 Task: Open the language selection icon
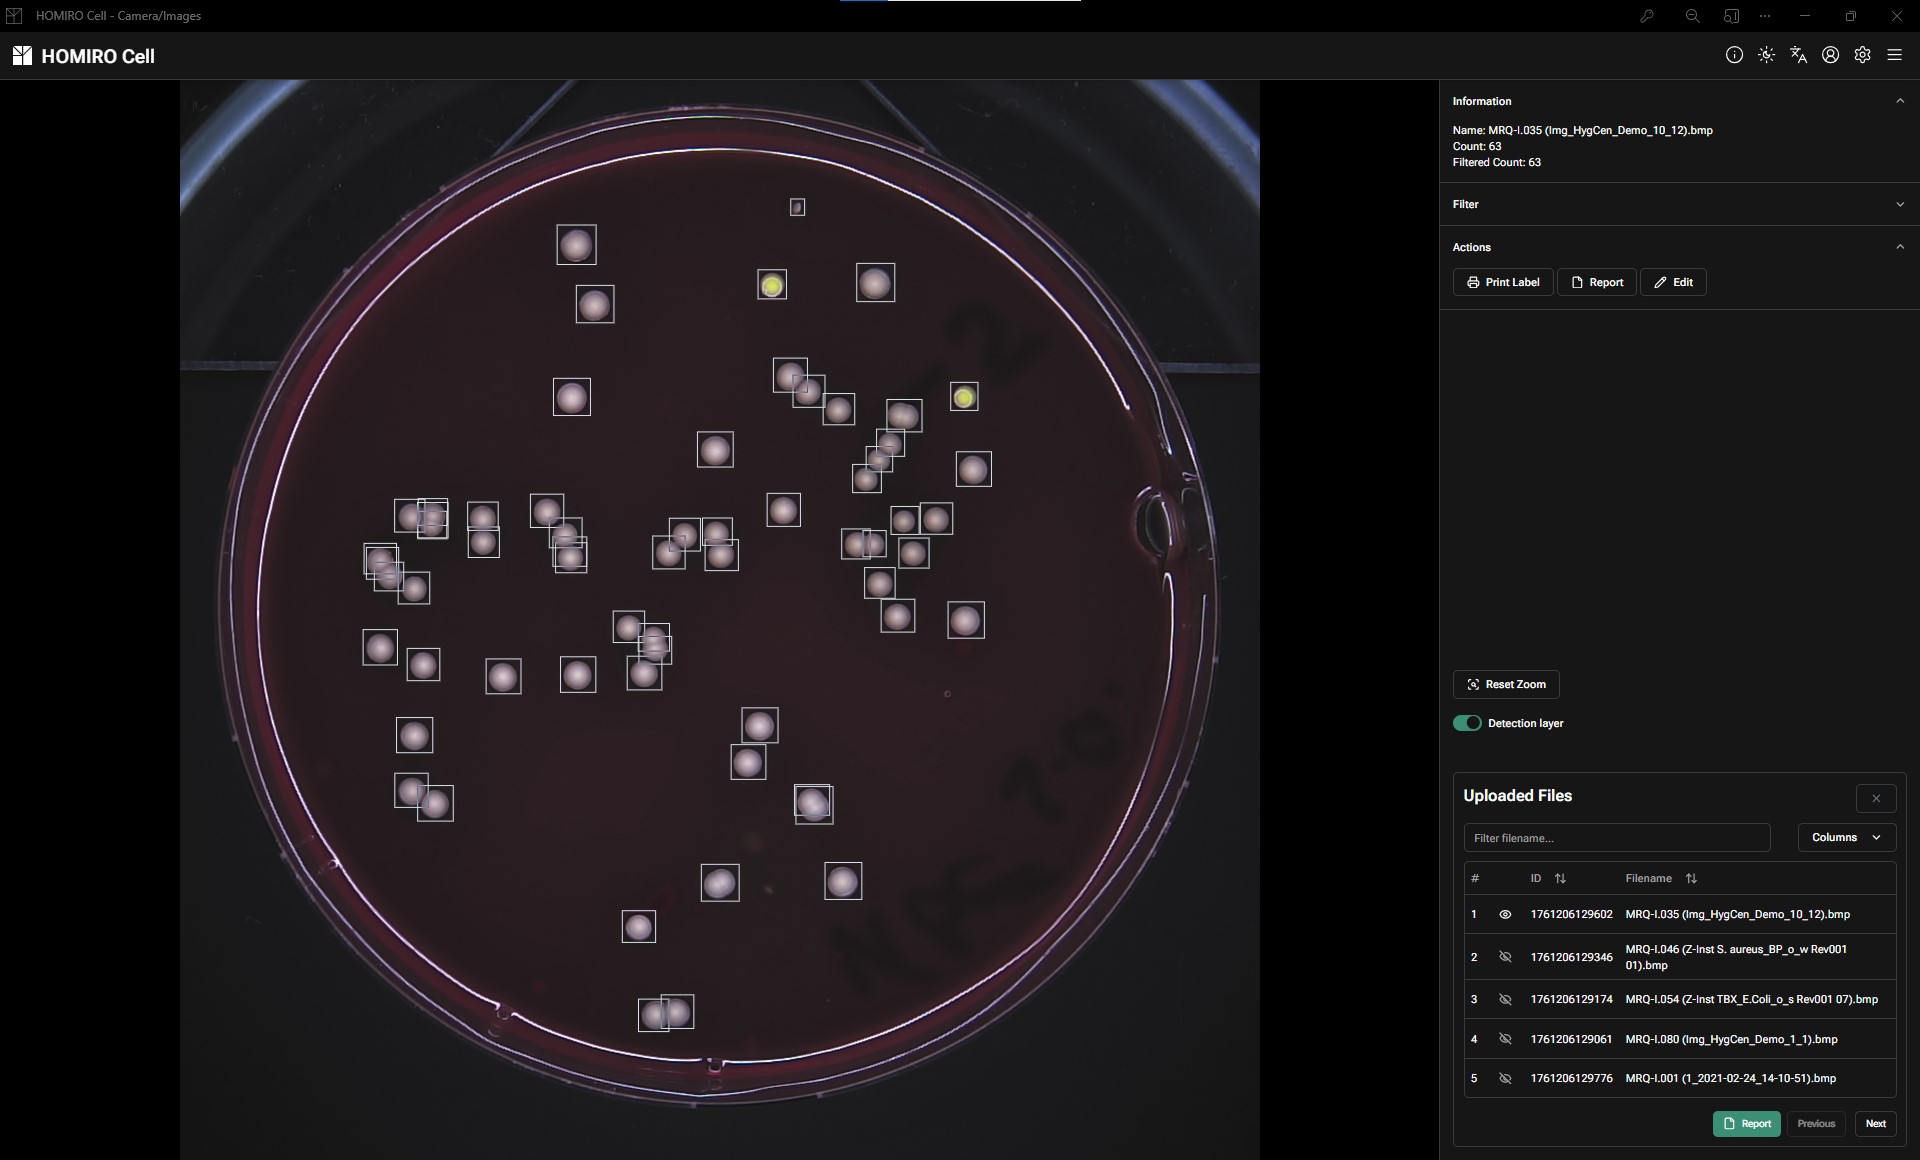click(1798, 55)
